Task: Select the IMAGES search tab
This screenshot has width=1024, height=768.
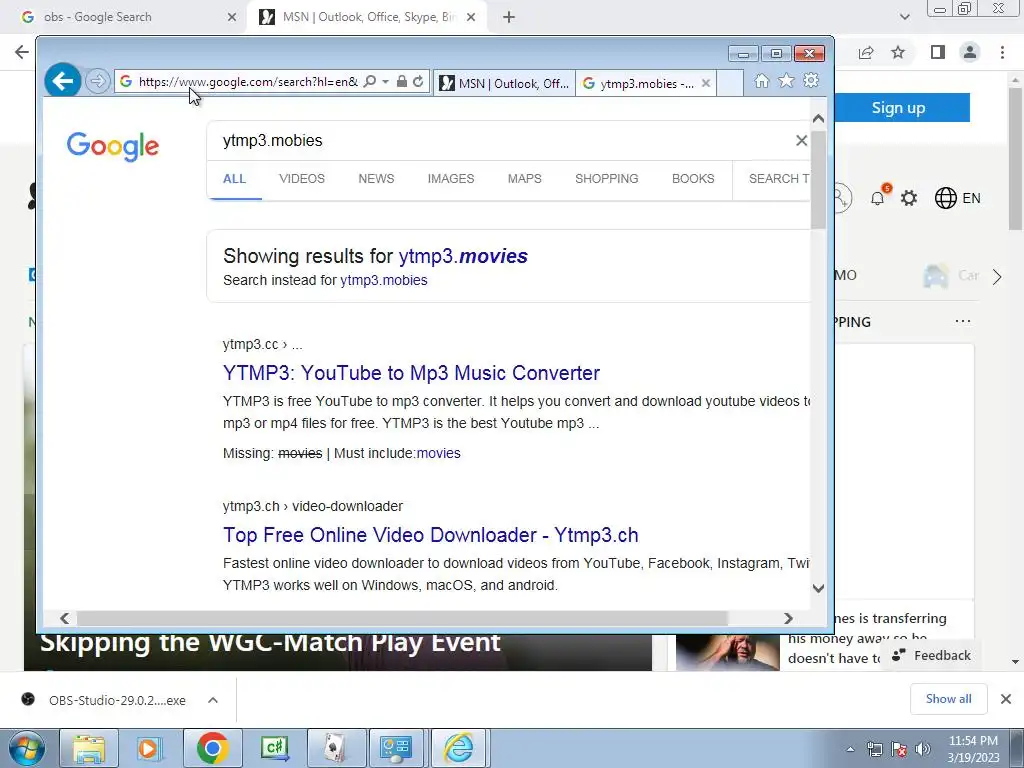Action: coord(451,179)
